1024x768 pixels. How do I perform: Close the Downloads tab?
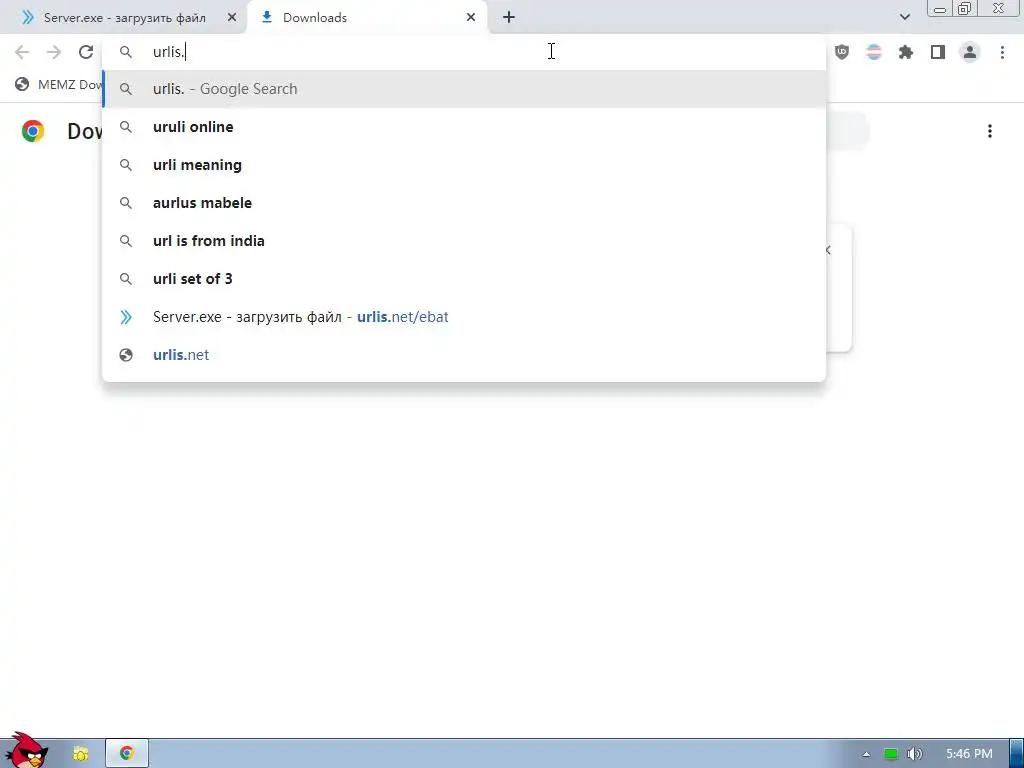coord(471,18)
